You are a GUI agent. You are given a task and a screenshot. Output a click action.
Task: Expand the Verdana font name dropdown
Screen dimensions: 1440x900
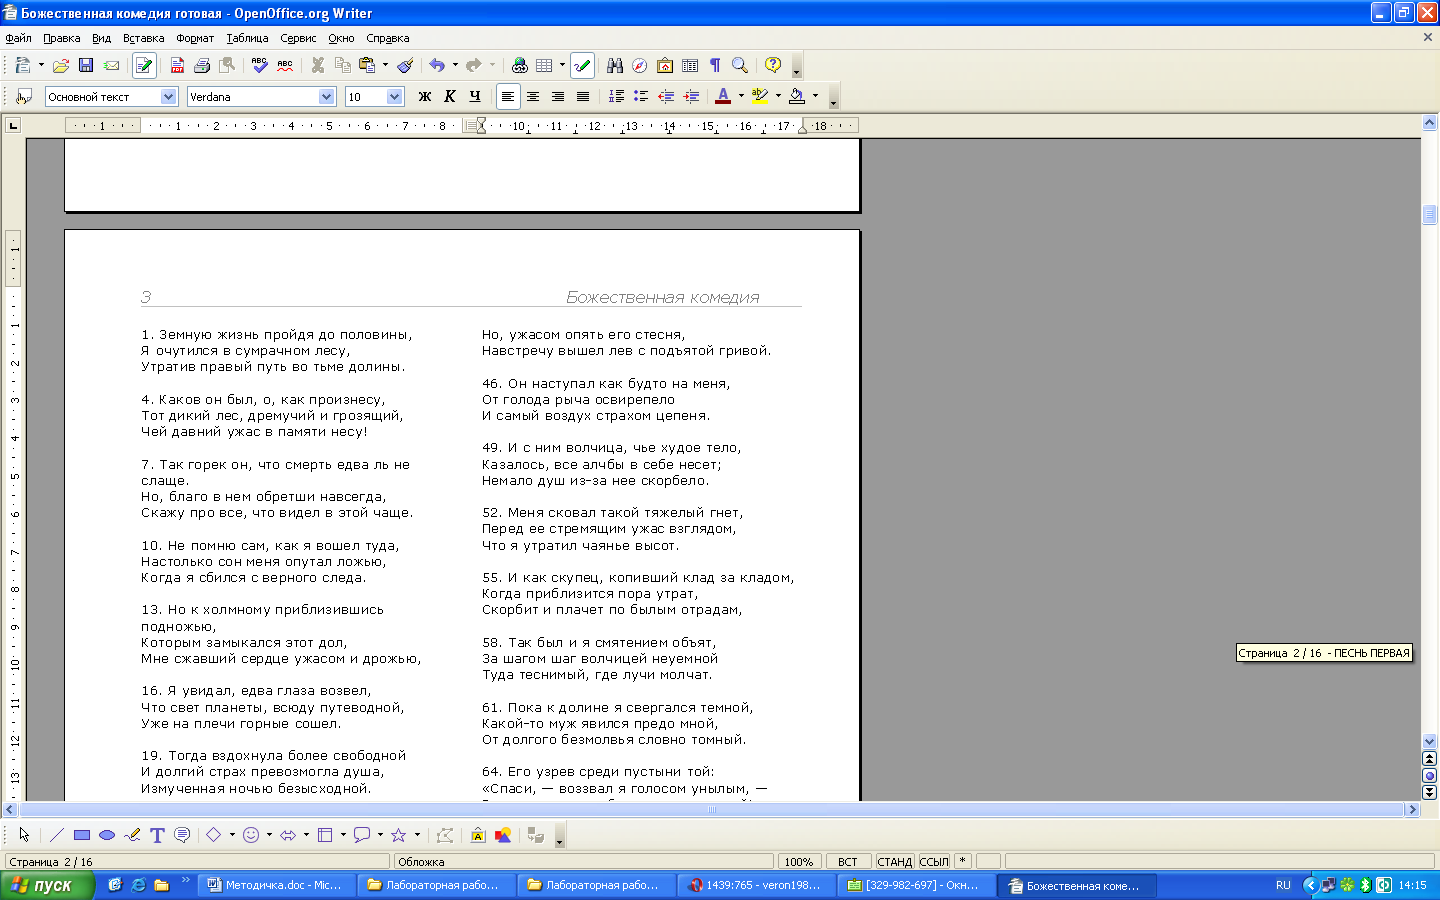click(x=326, y=97)
